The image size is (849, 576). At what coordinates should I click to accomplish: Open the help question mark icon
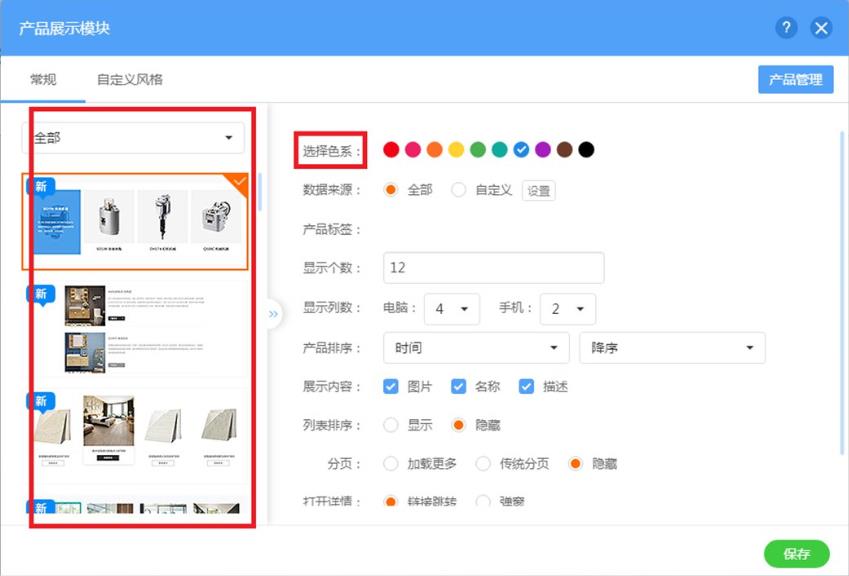[786, 28]
